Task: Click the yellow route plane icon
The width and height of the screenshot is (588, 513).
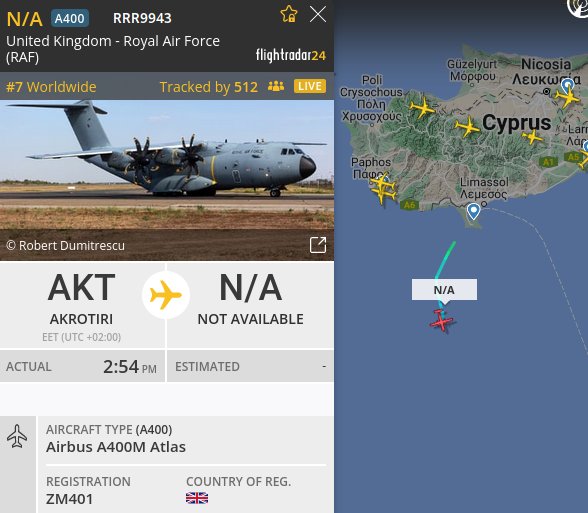Action: pos(166,295)
